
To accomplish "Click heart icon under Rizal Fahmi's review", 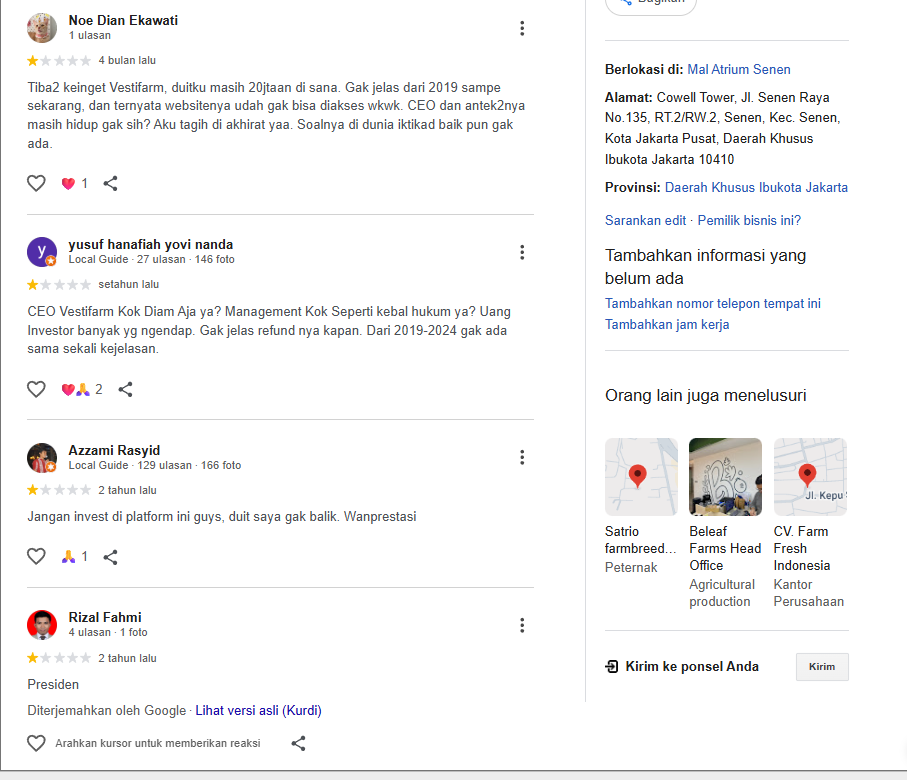I will (x=36, y=743).
